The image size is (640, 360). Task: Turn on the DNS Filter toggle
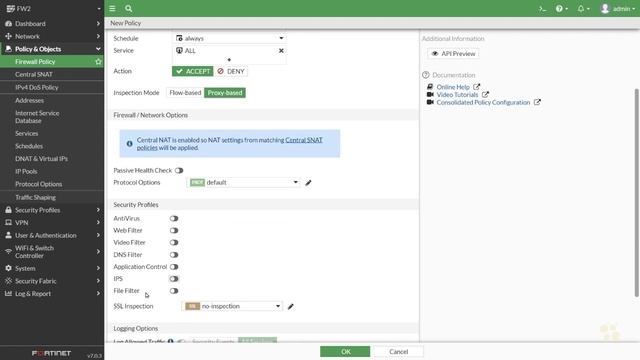174,255
